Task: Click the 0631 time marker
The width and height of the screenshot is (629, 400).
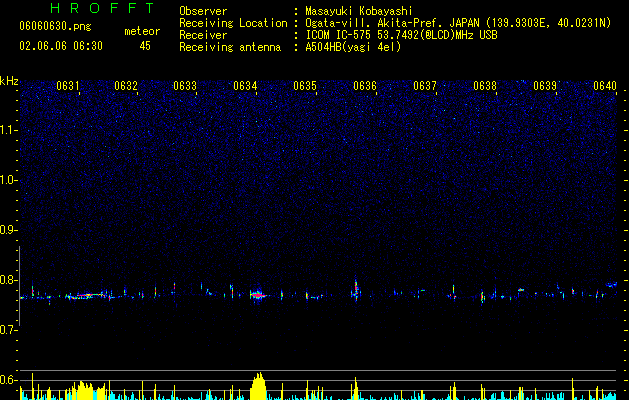Action: click(x=67, y=86)
